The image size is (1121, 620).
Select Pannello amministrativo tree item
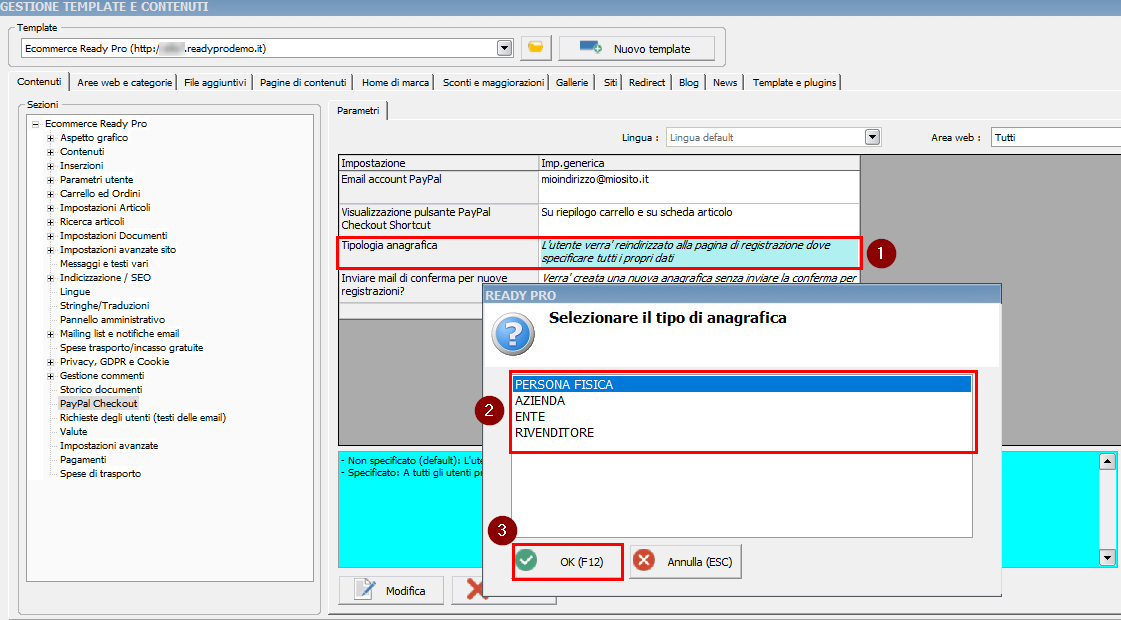tap(112, 320)
